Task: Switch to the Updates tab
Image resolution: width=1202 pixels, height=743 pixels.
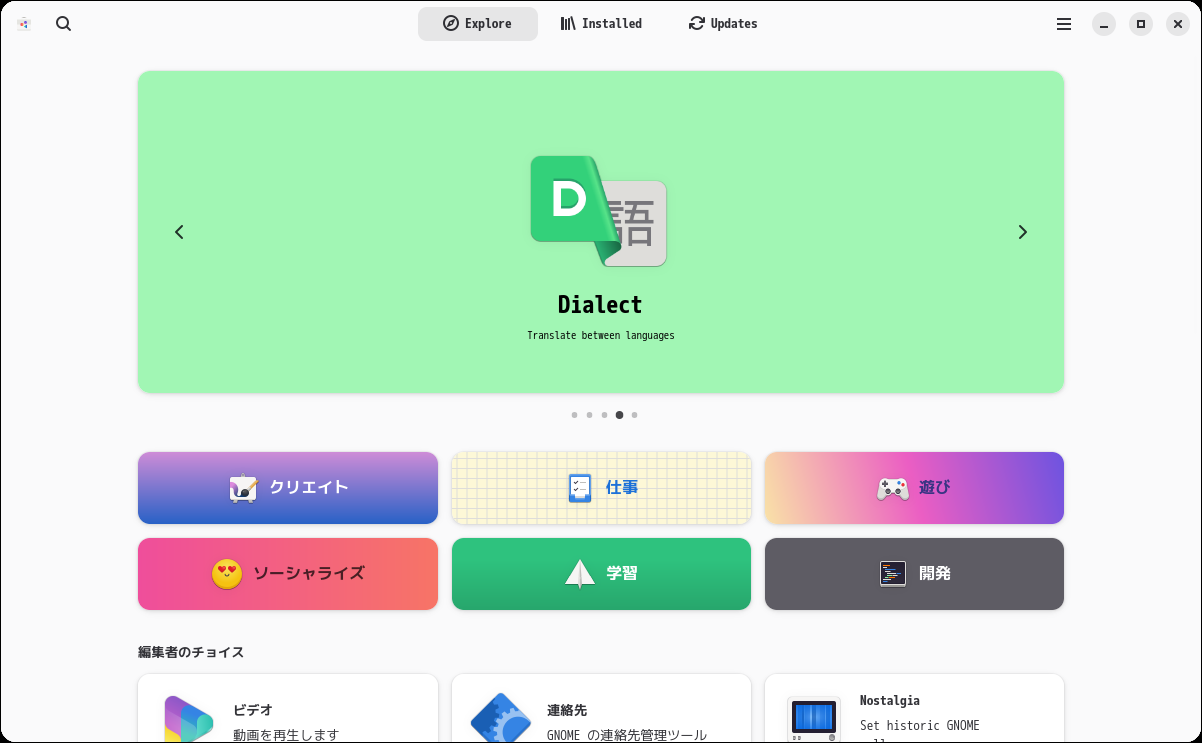Action: coord(723,24)
